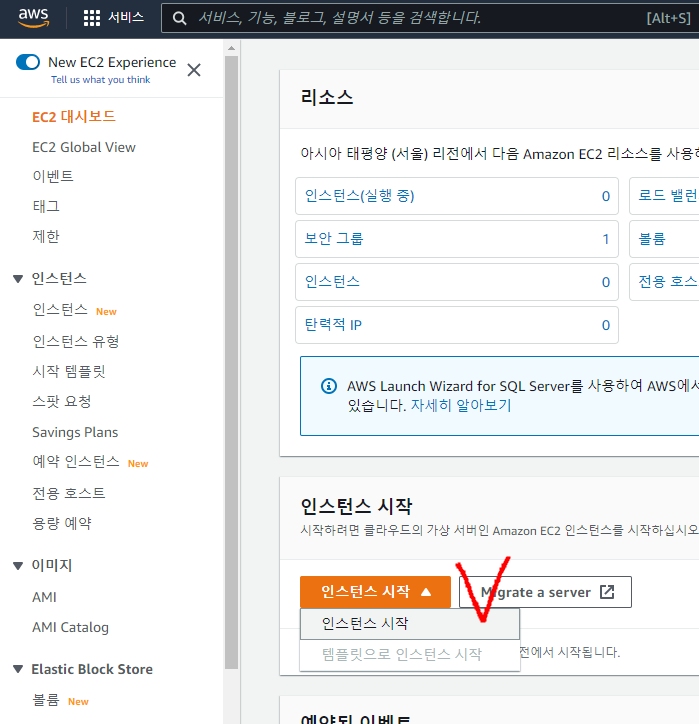This screenshot has height=724, width=699.
Task: Click sidebar scrollbar up arrow
Action: tap(231, 48)
